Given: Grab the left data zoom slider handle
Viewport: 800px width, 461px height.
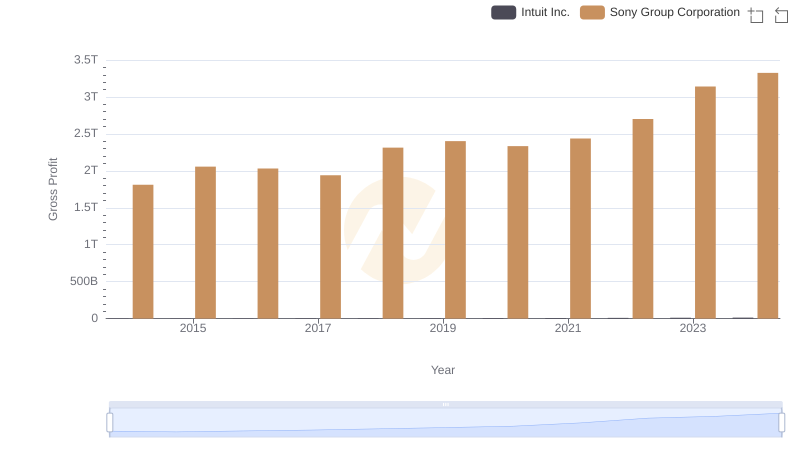Looking at the screenshot, I should coord(110,423).
